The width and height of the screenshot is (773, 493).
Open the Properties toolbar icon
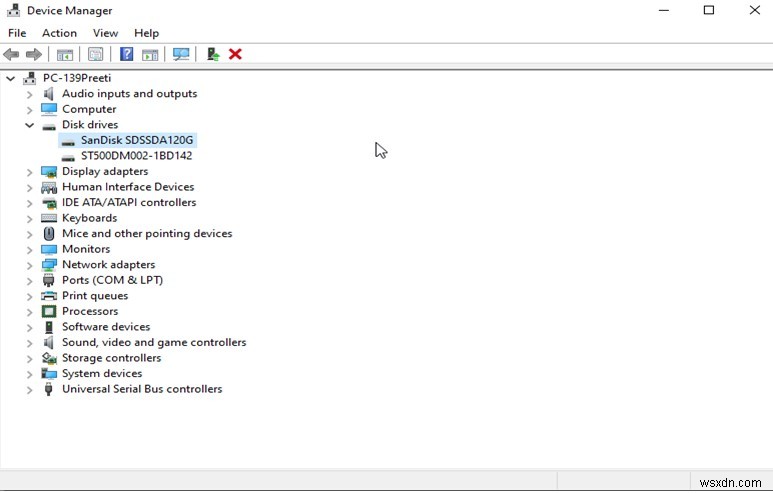95,54
